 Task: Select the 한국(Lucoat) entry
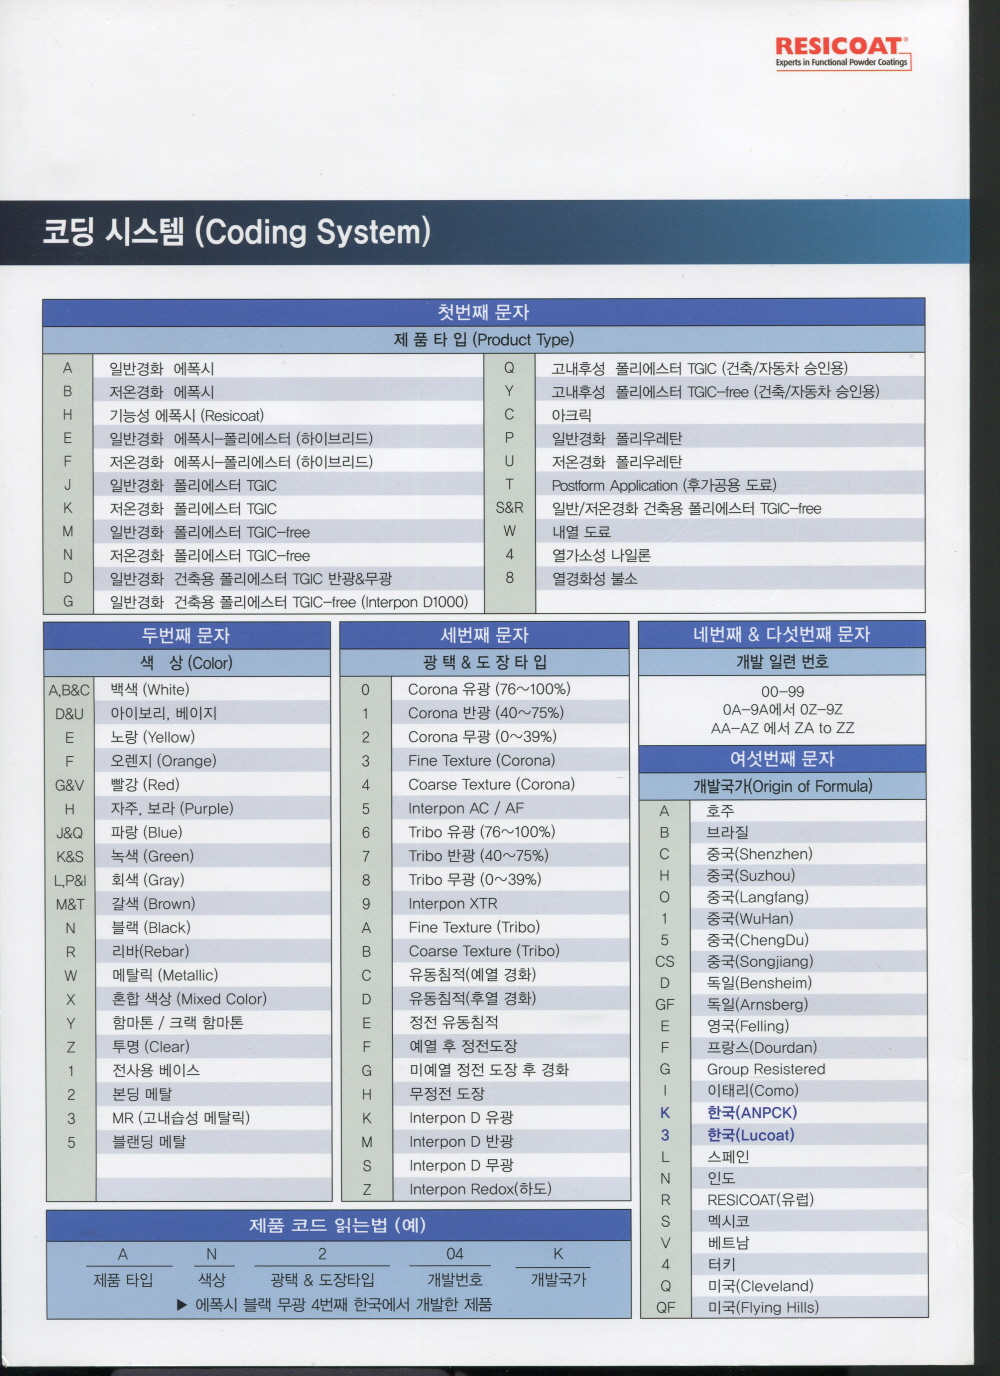coord(750,1135)
